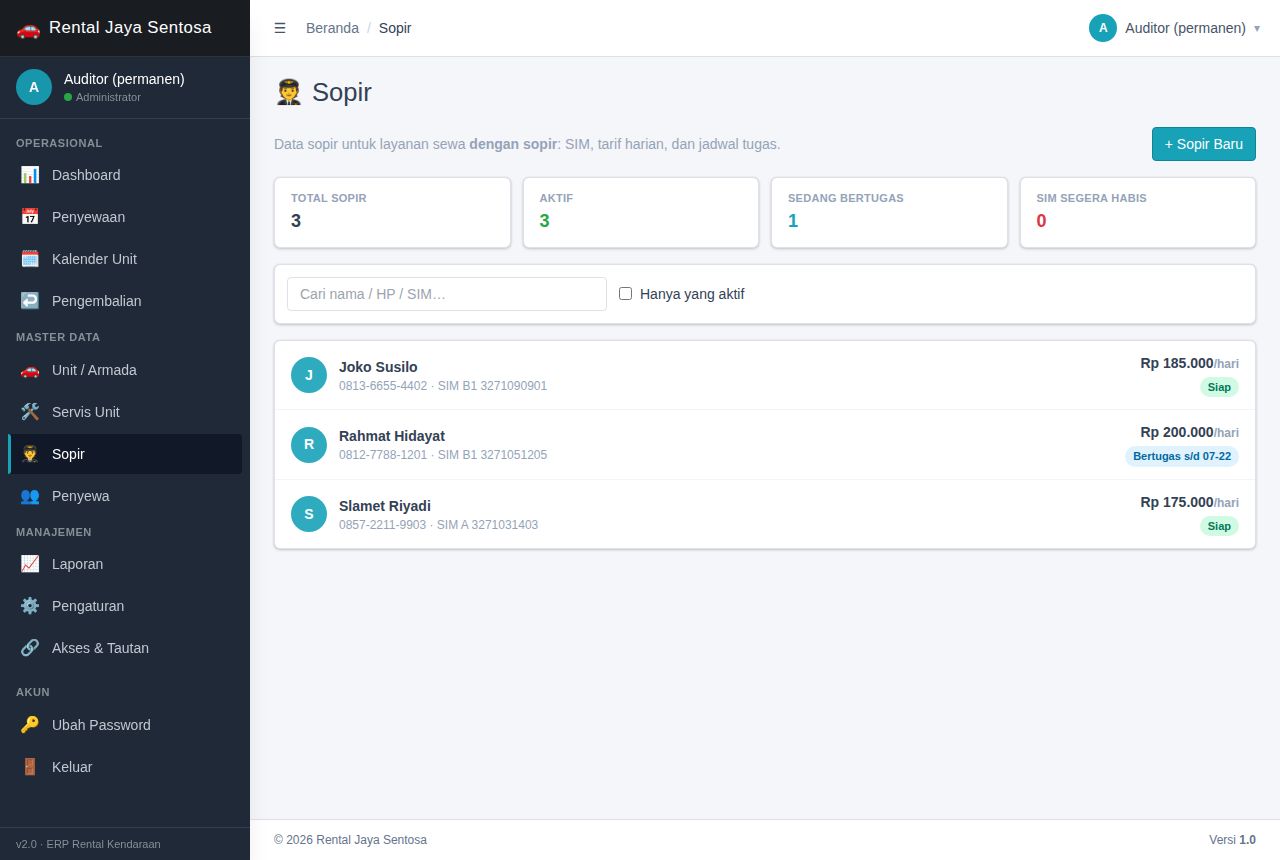Click the Servis Unit tools icon
Image resolution: width=1280 pixels, height=860 pixels.
click(x=30, y=412)
